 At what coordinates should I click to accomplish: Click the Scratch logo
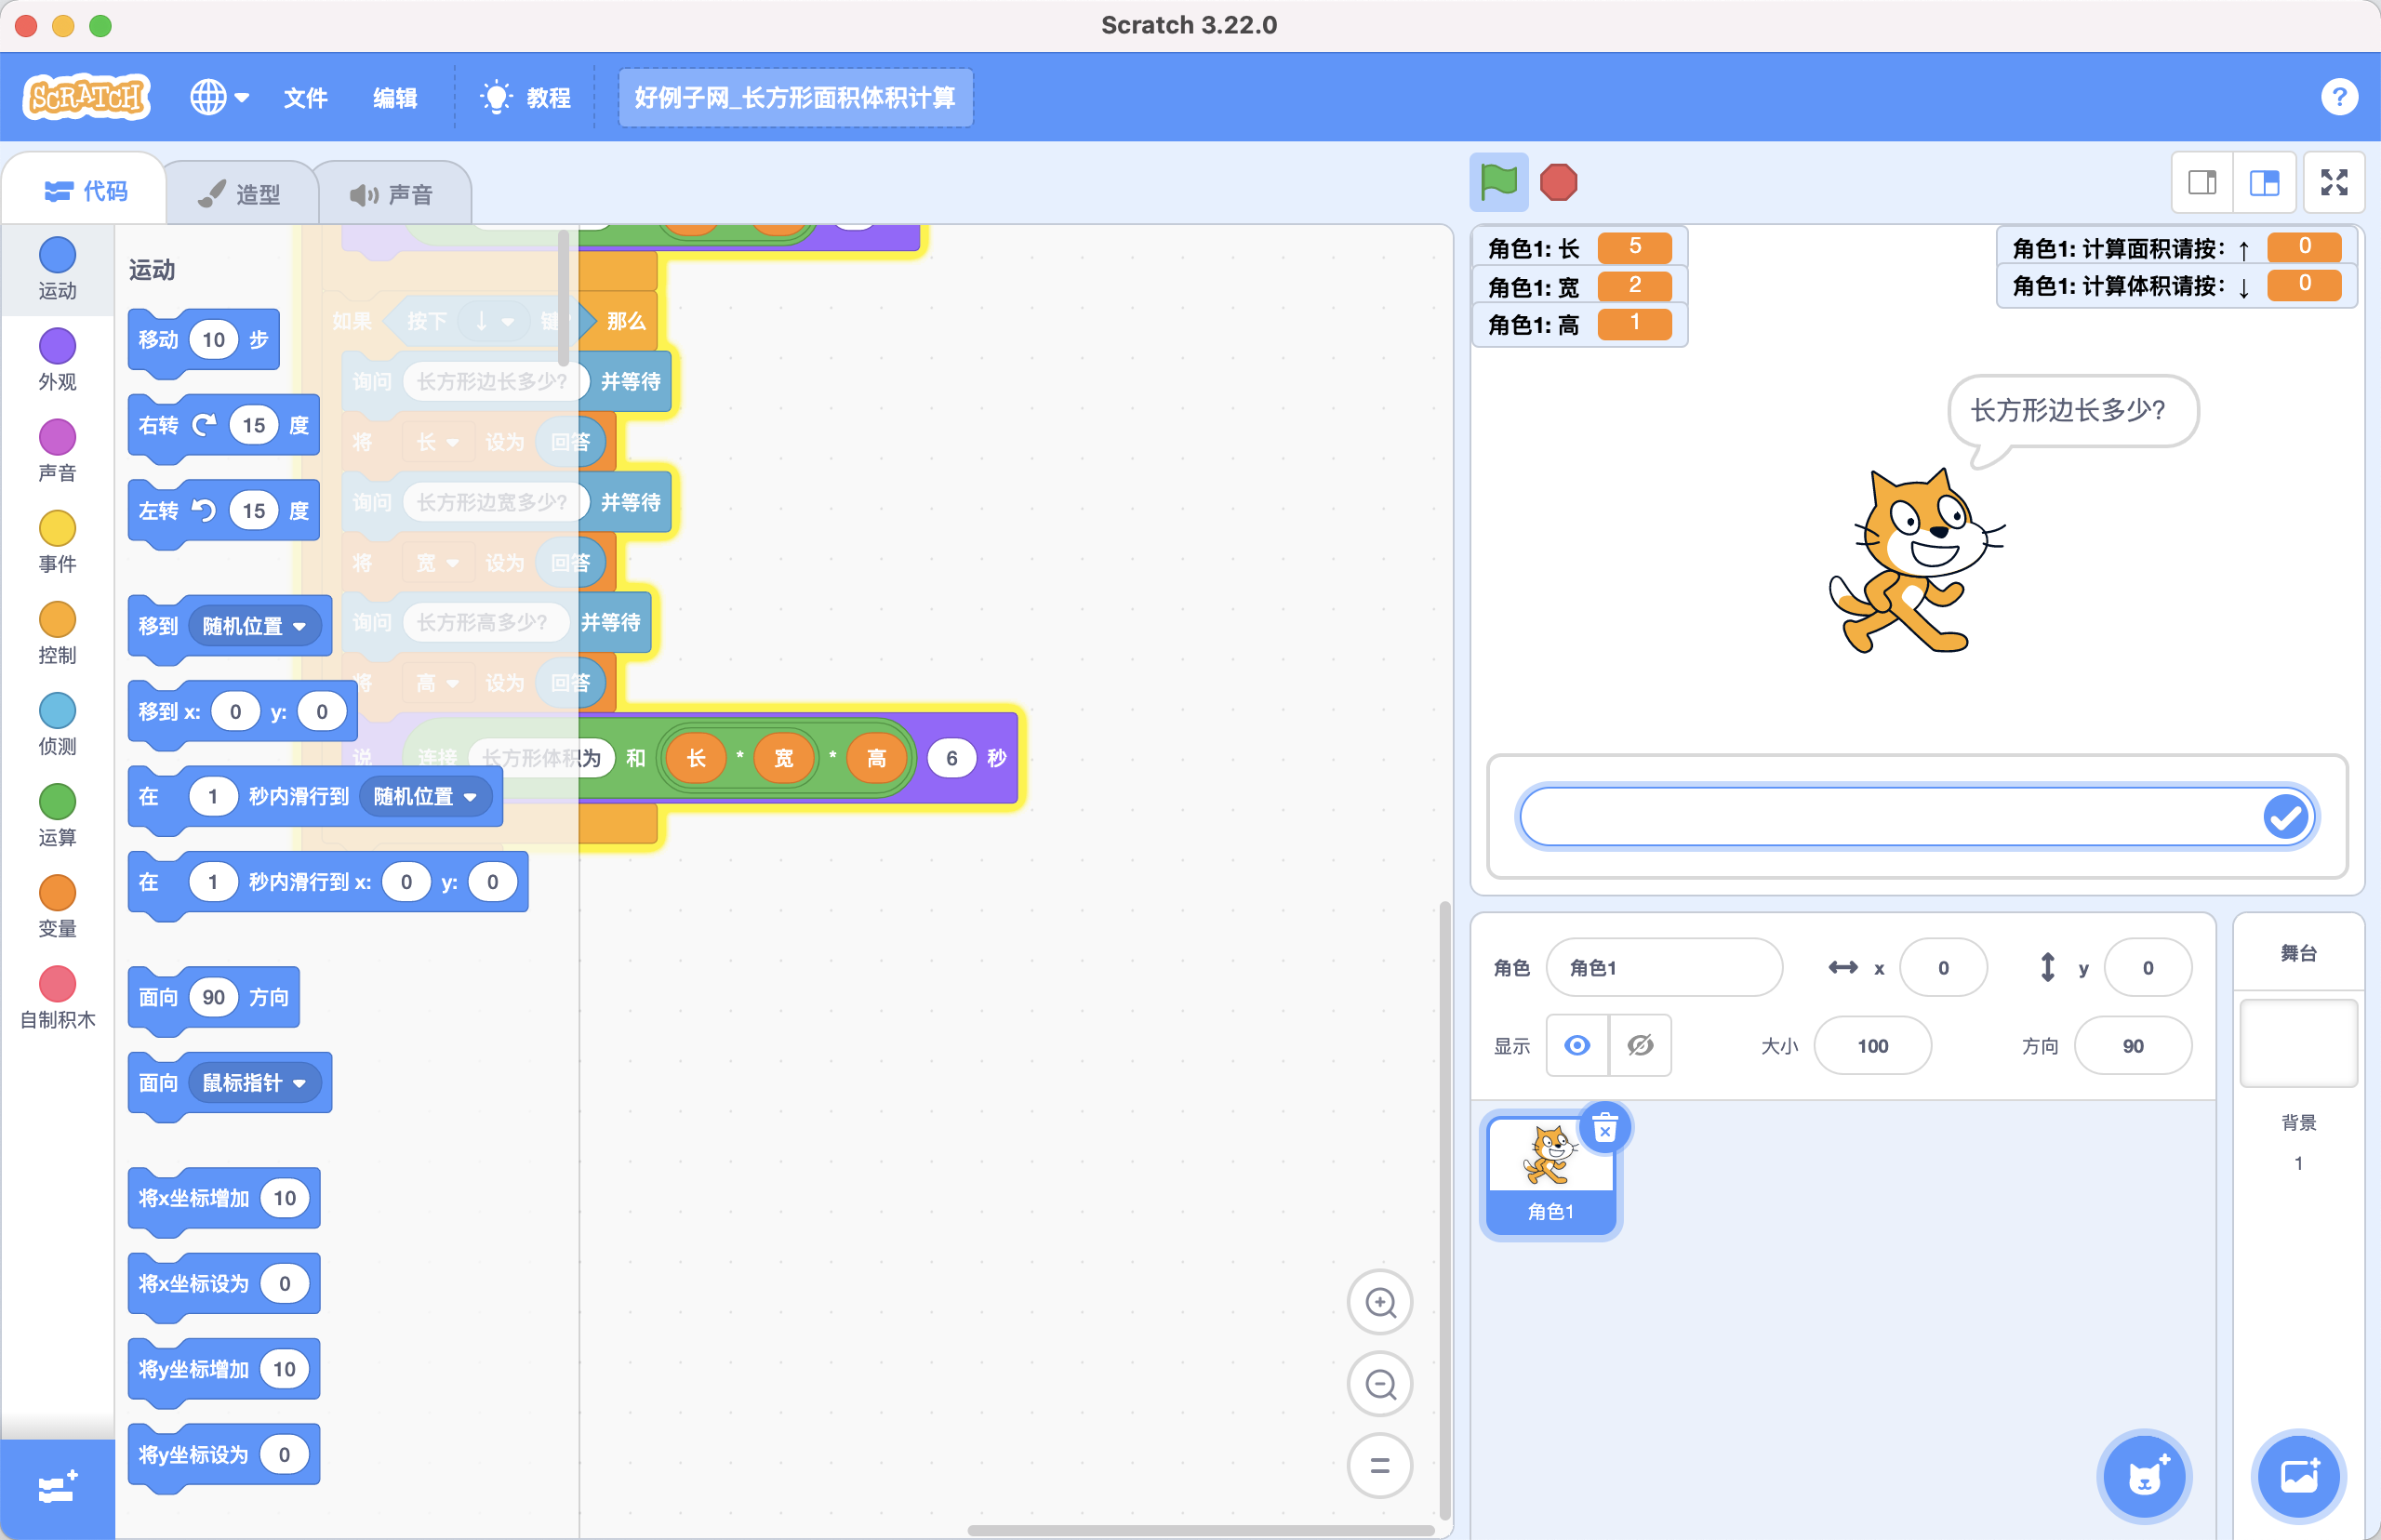(87, 97)
